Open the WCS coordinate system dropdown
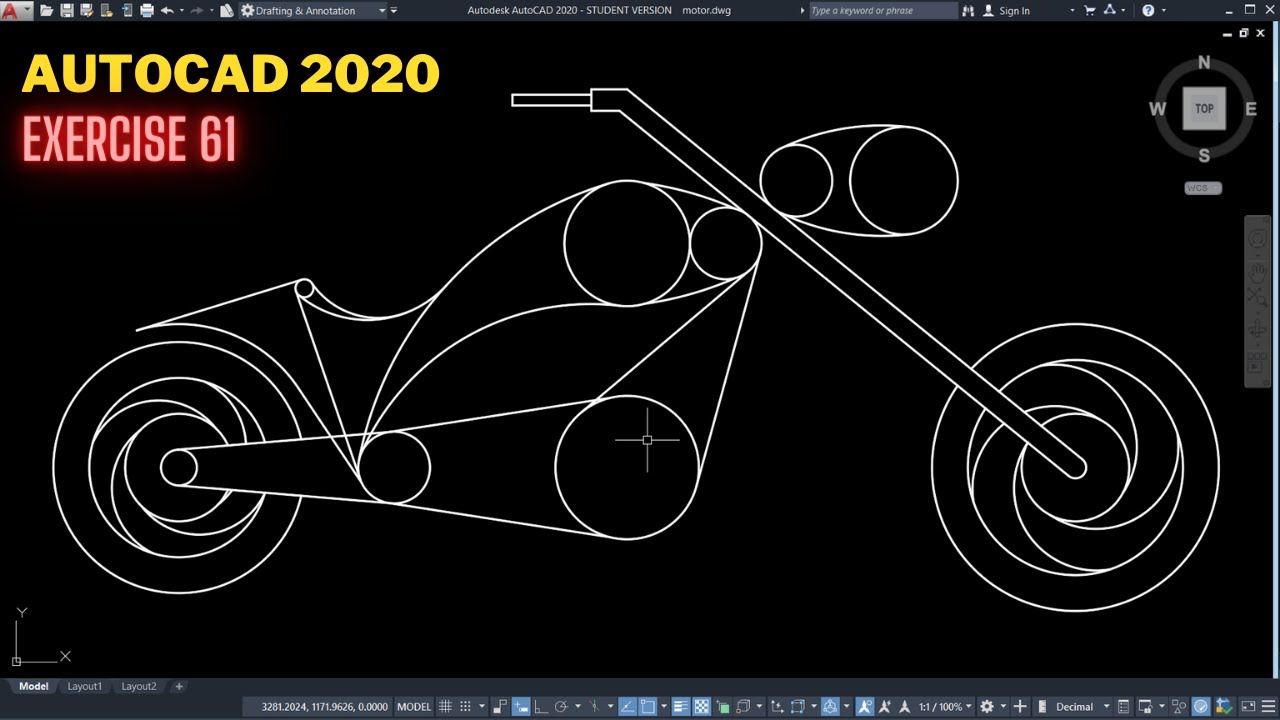The width and height of the screenshot is (1280, 720). (1203, 188)
